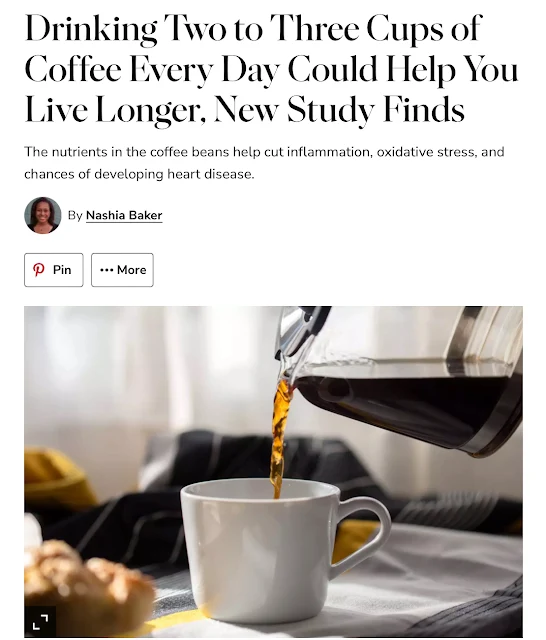Open Nashia Baker's author page link

124,215
